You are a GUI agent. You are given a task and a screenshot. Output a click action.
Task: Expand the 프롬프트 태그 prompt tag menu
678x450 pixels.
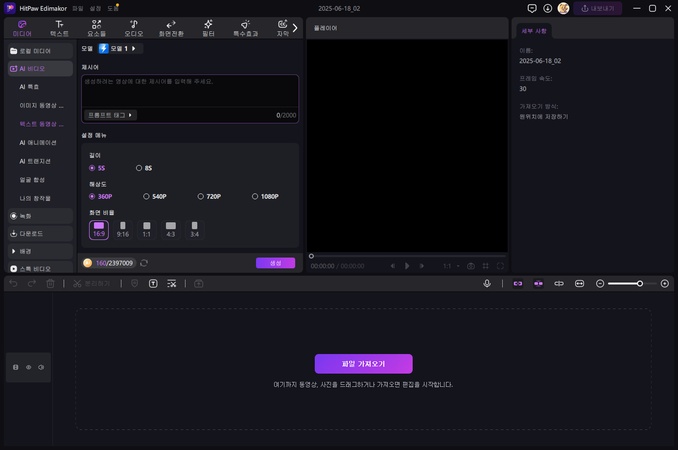110,115
